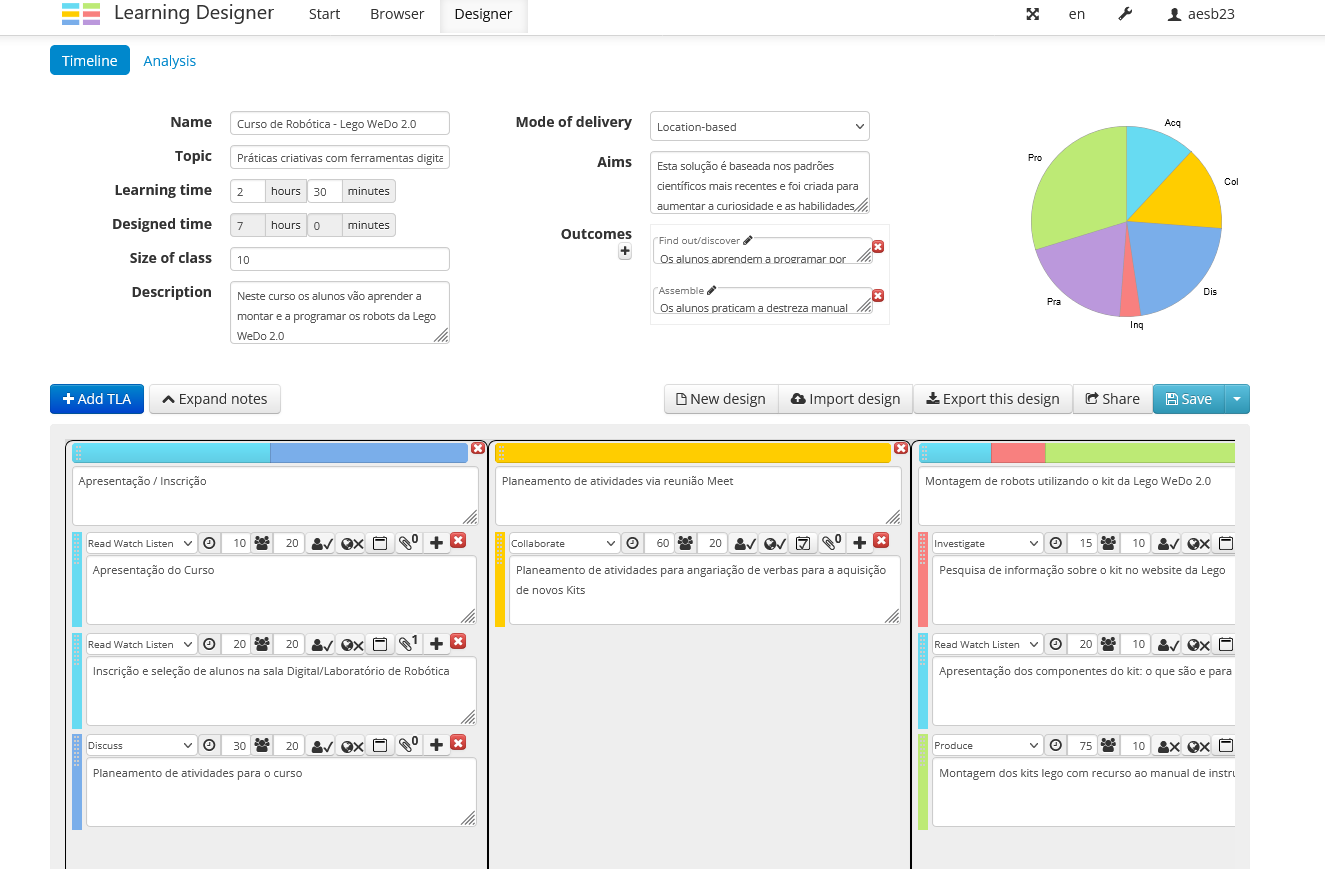This screenshot has height=869, width=1325.
Task: Click the Size of class input field
Action: pyautogui.click(x=339, y=259)
